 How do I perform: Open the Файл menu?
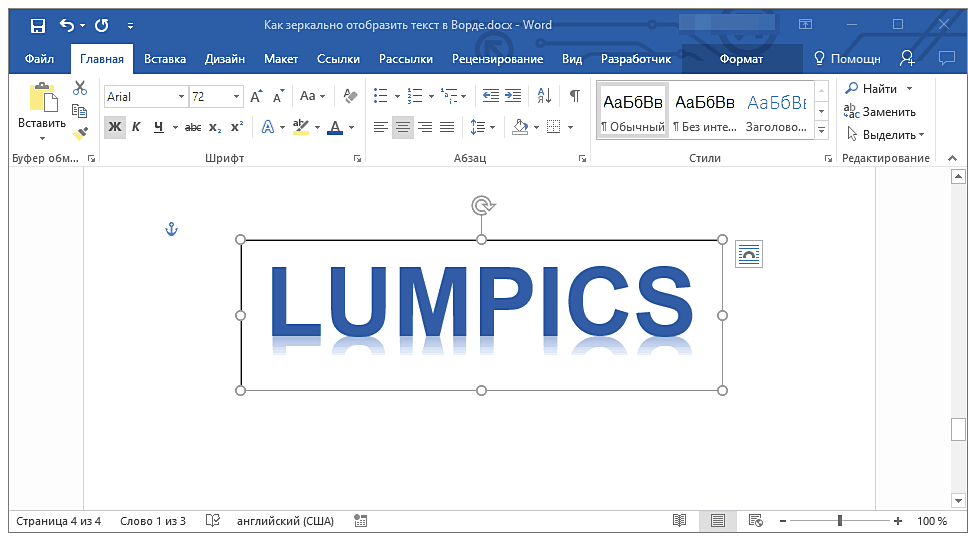pos(40,59)
